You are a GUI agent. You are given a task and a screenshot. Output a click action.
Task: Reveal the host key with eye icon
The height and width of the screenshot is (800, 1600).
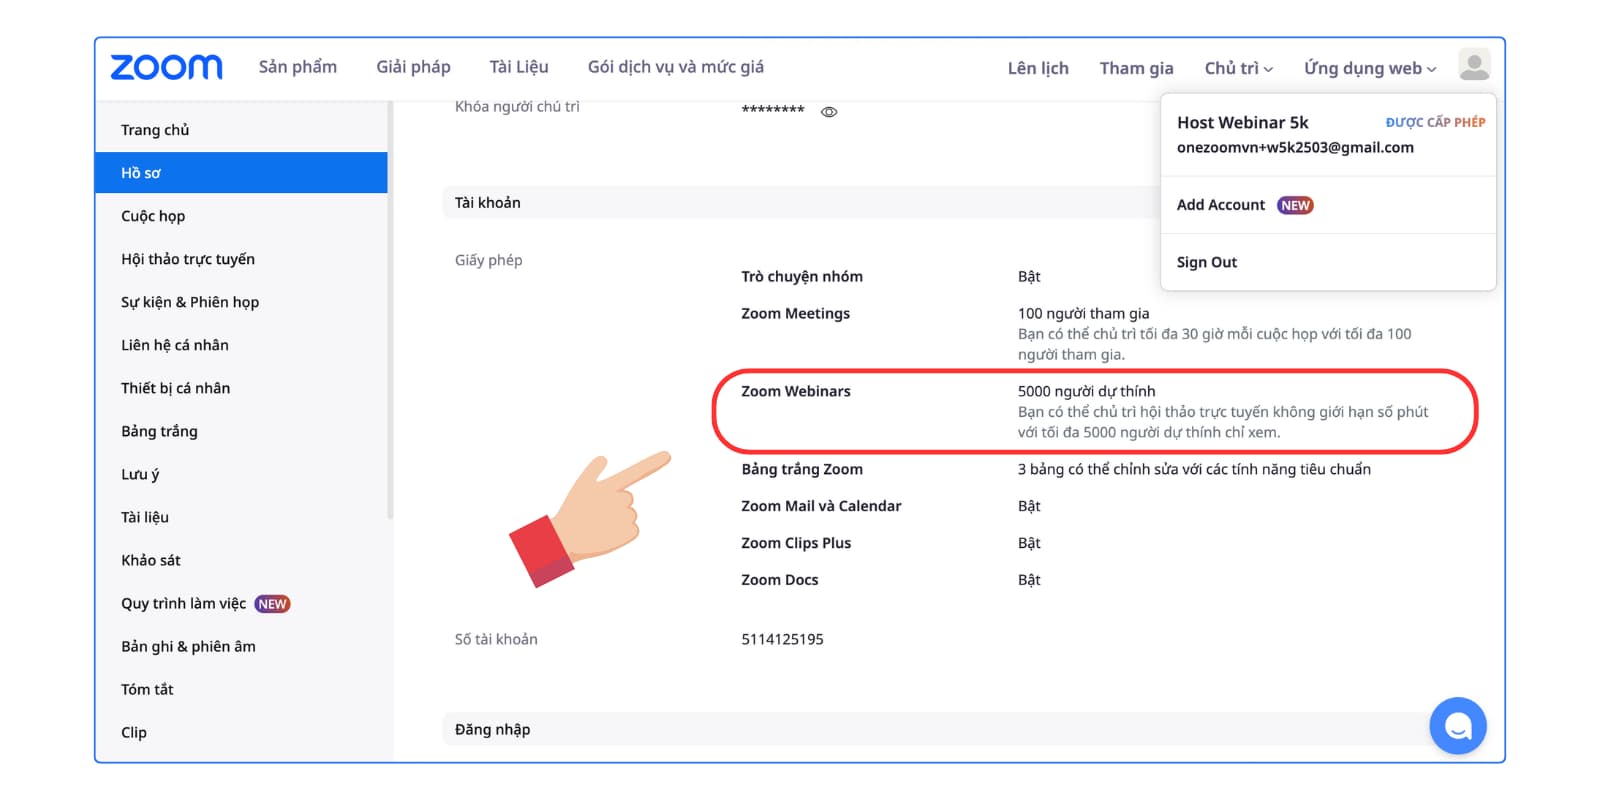[829, 112]
